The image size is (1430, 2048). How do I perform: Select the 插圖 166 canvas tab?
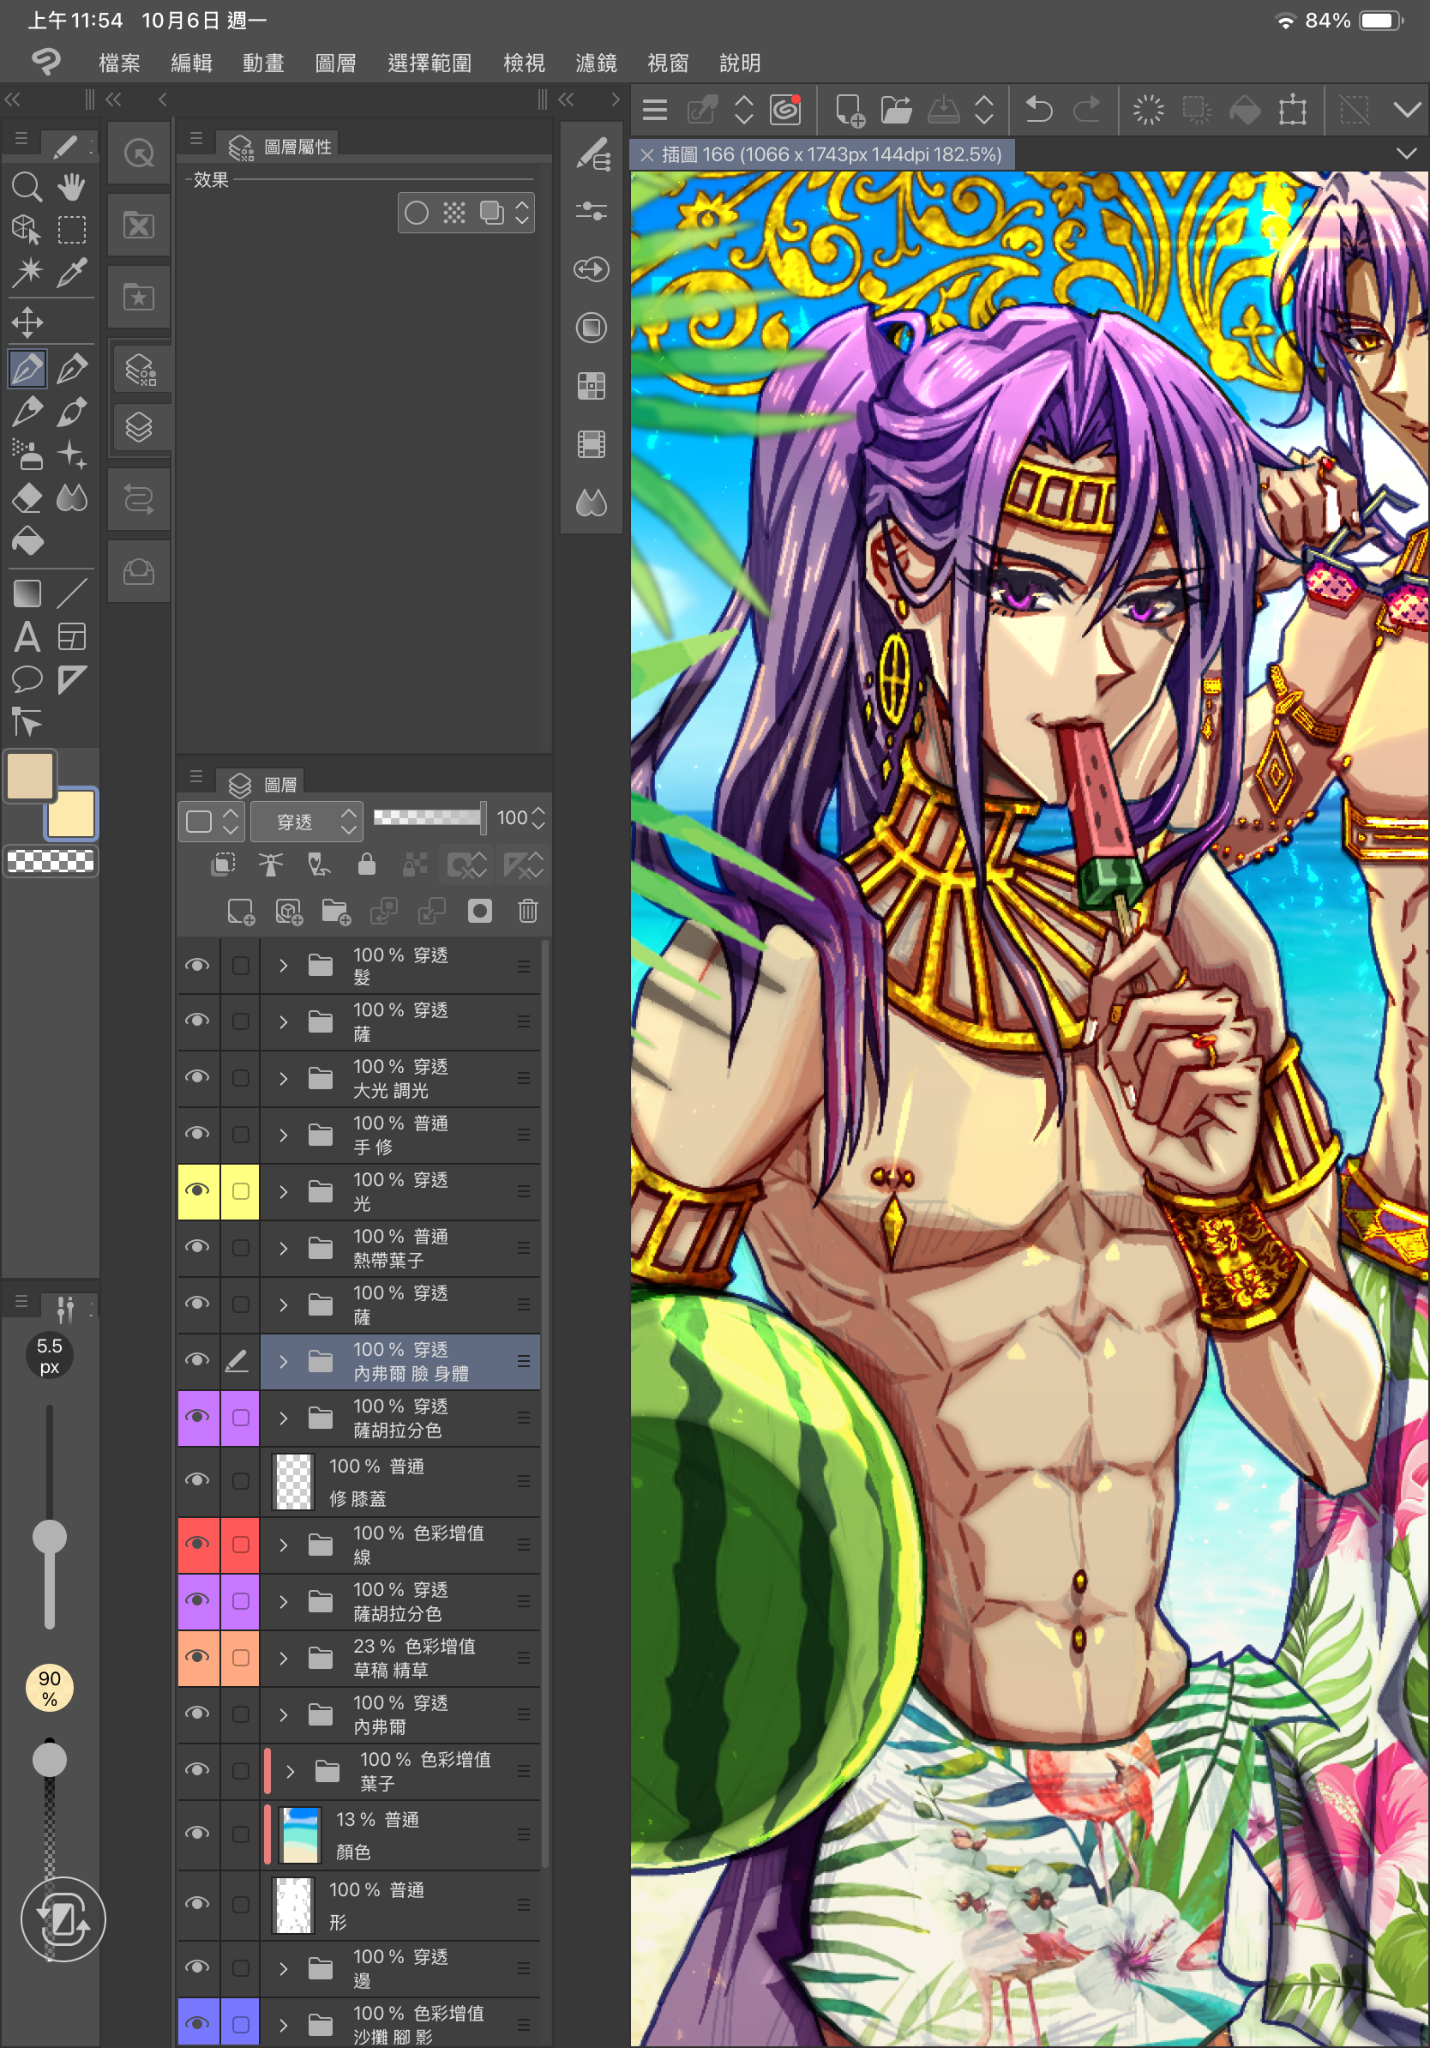pyautogui.click(x=830, y=154)
